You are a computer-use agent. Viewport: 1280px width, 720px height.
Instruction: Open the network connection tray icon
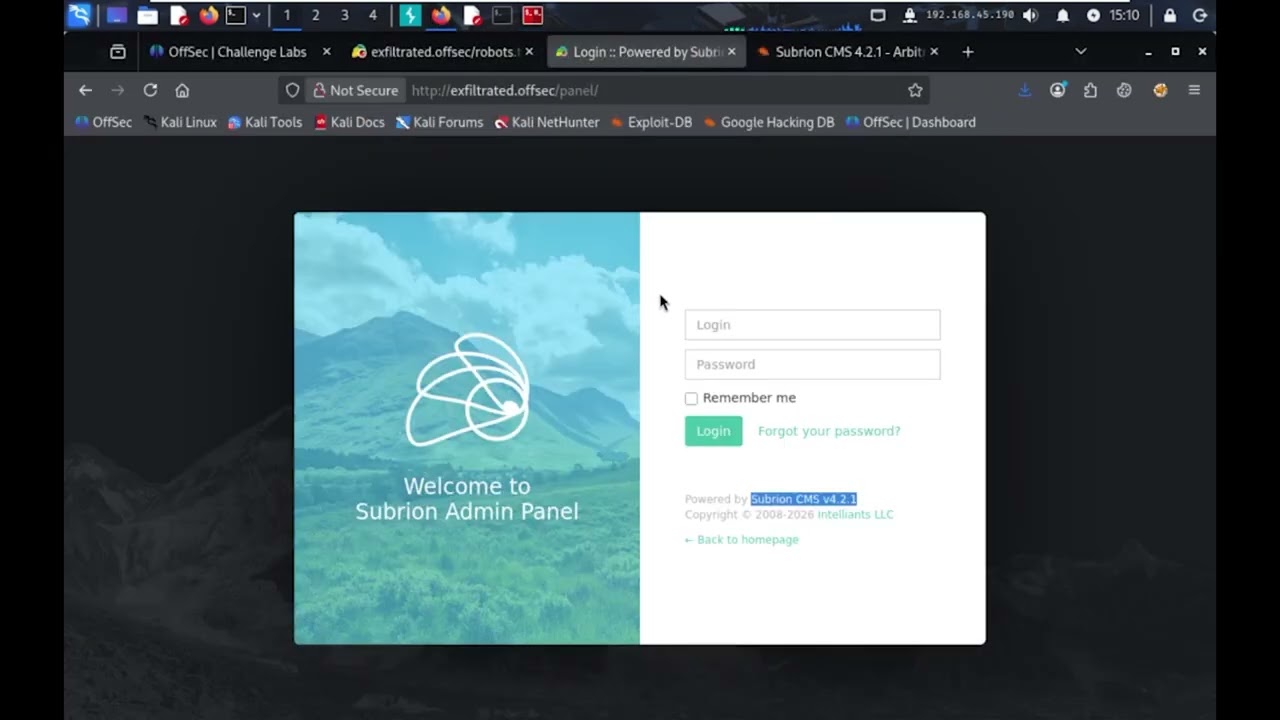point(910,15)
